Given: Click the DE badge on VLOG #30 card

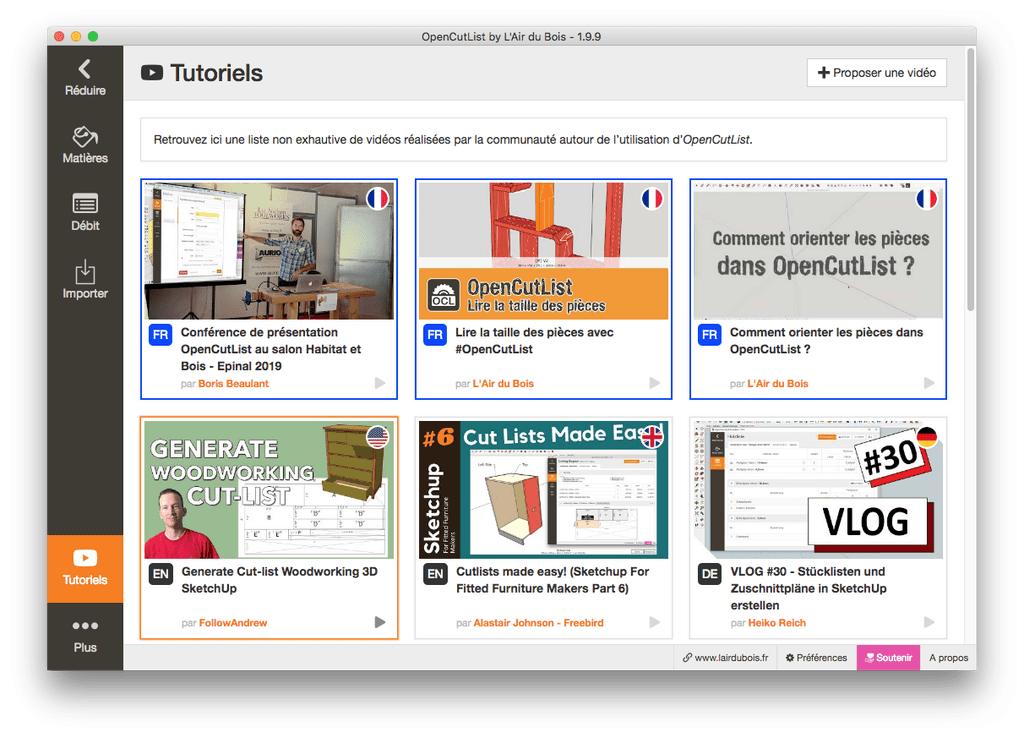Looking at the screenshot, I should pos(709,574).
